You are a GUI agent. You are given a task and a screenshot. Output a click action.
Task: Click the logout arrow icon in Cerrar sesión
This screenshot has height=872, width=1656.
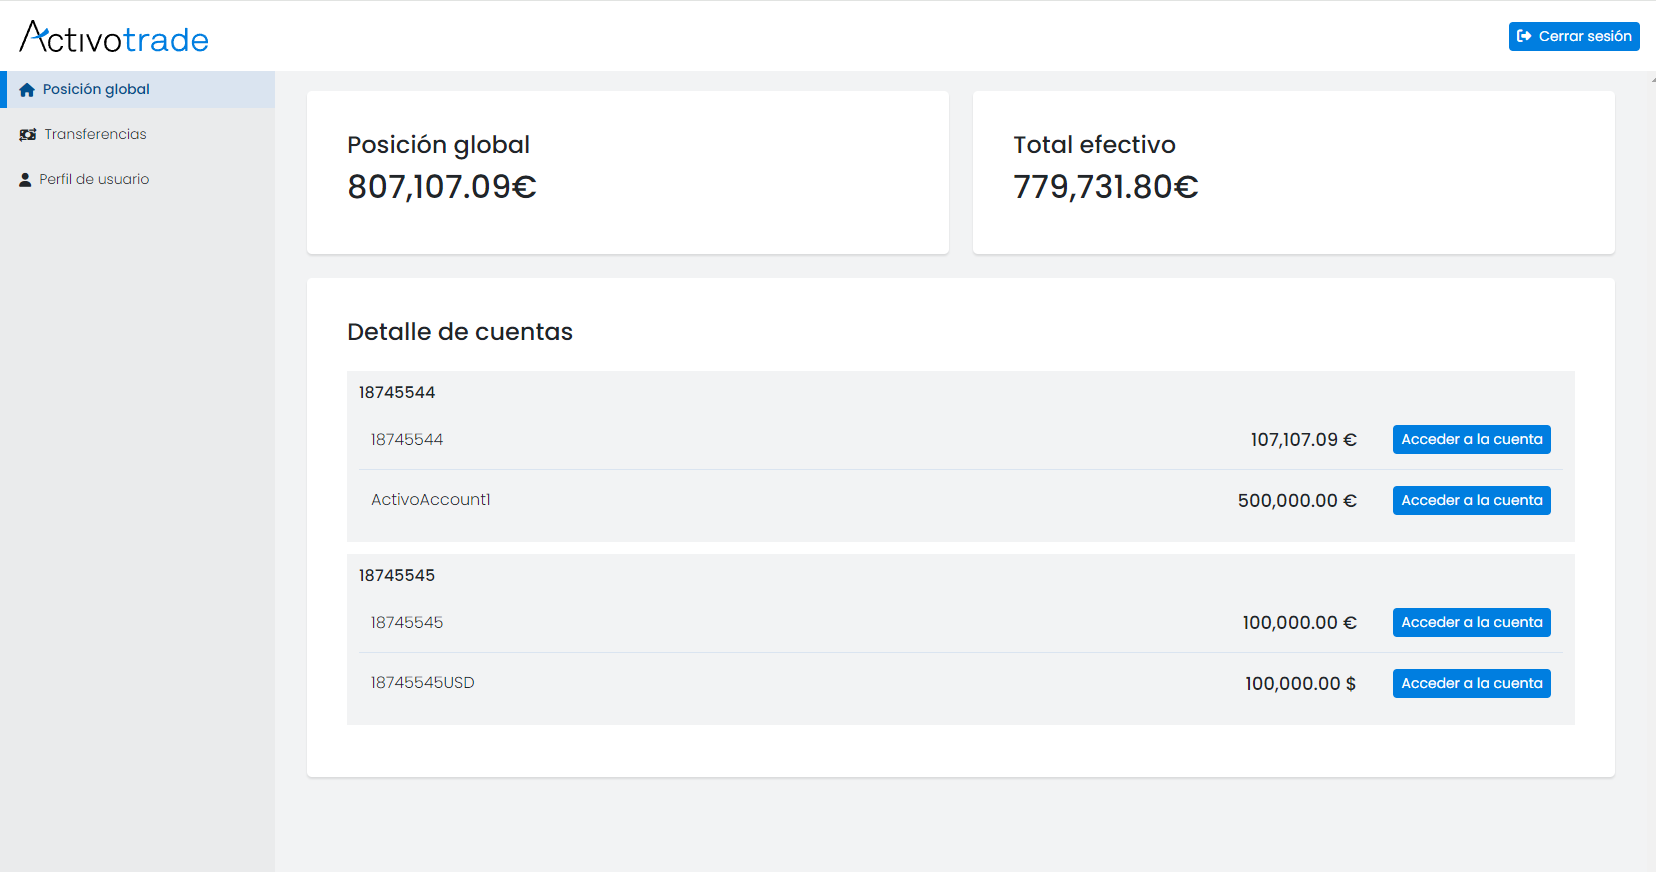(x=1524, y=36)
